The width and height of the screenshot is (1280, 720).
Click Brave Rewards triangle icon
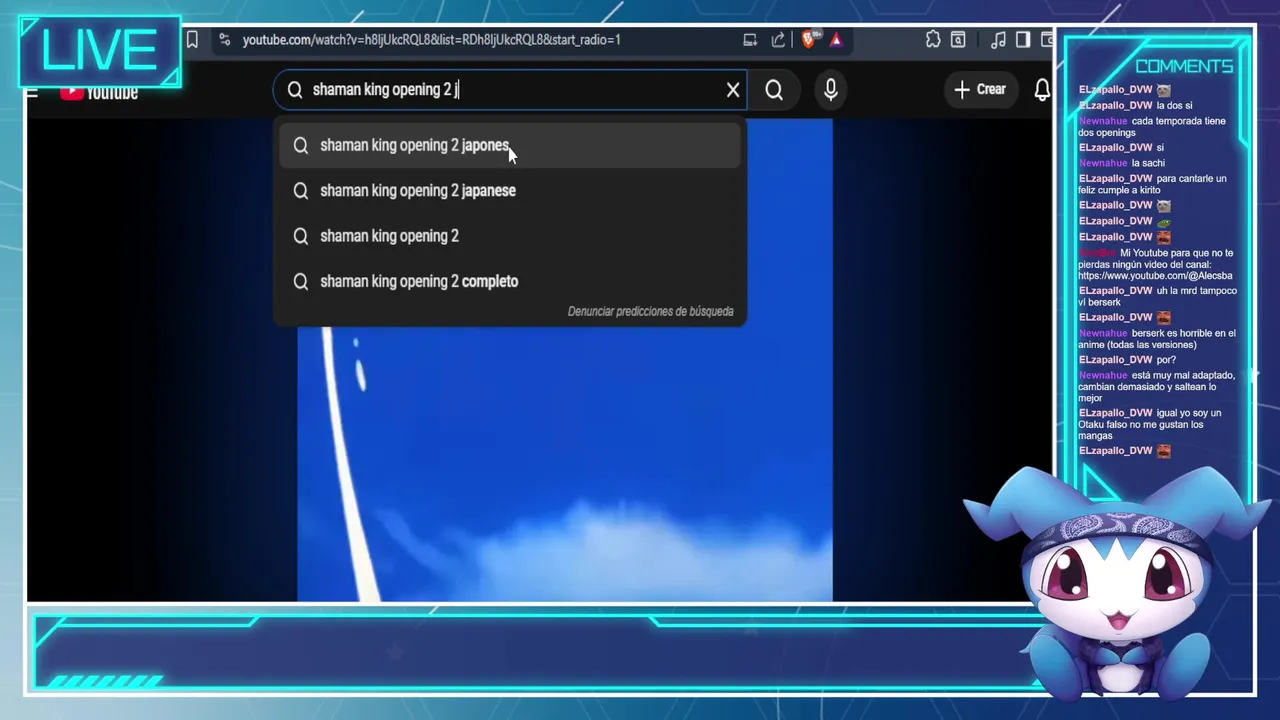point(836,40)
